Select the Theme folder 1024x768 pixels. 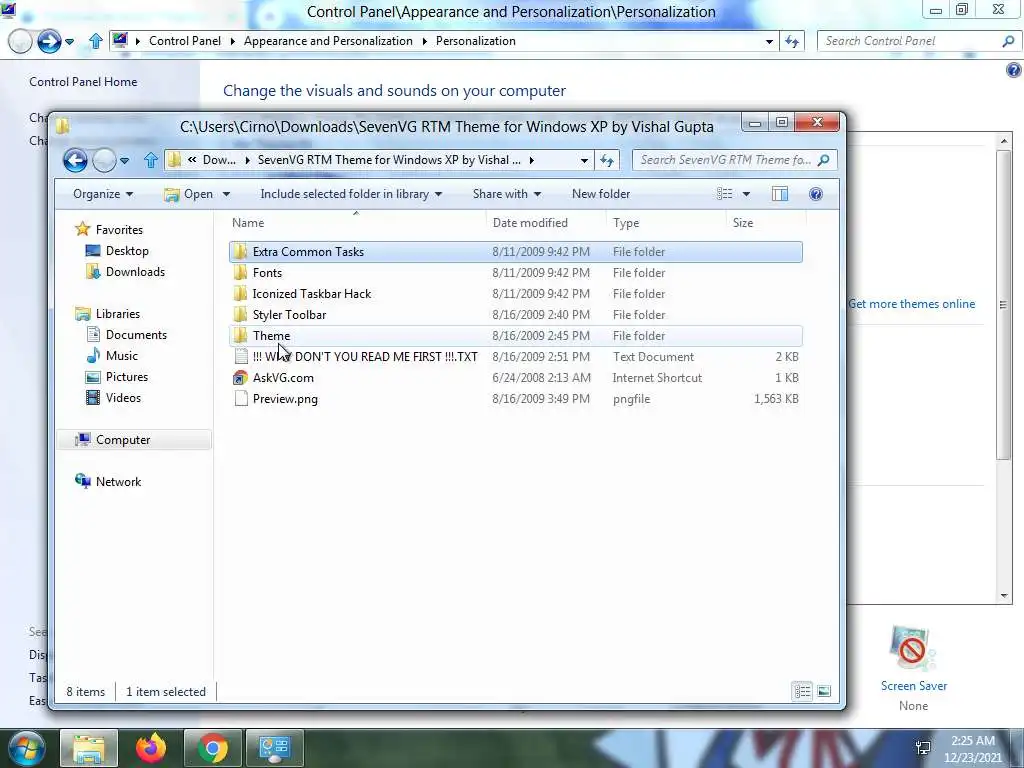pyautogui.click(x=516, y=336)
